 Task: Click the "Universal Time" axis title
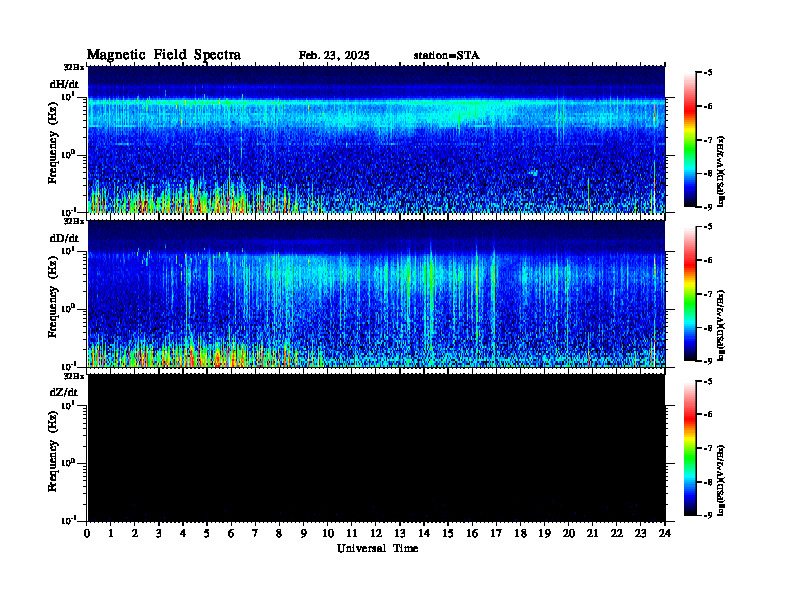(x=377, y=548)
